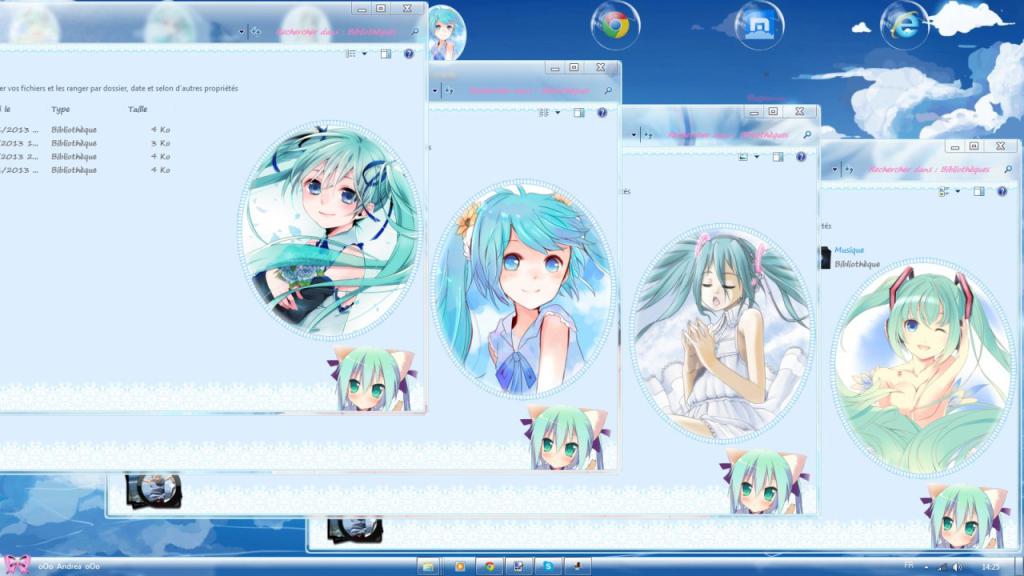Sort files by the Taille column header
The width and height of the screenshot is (1024, 576).
[x=136, y=111]
